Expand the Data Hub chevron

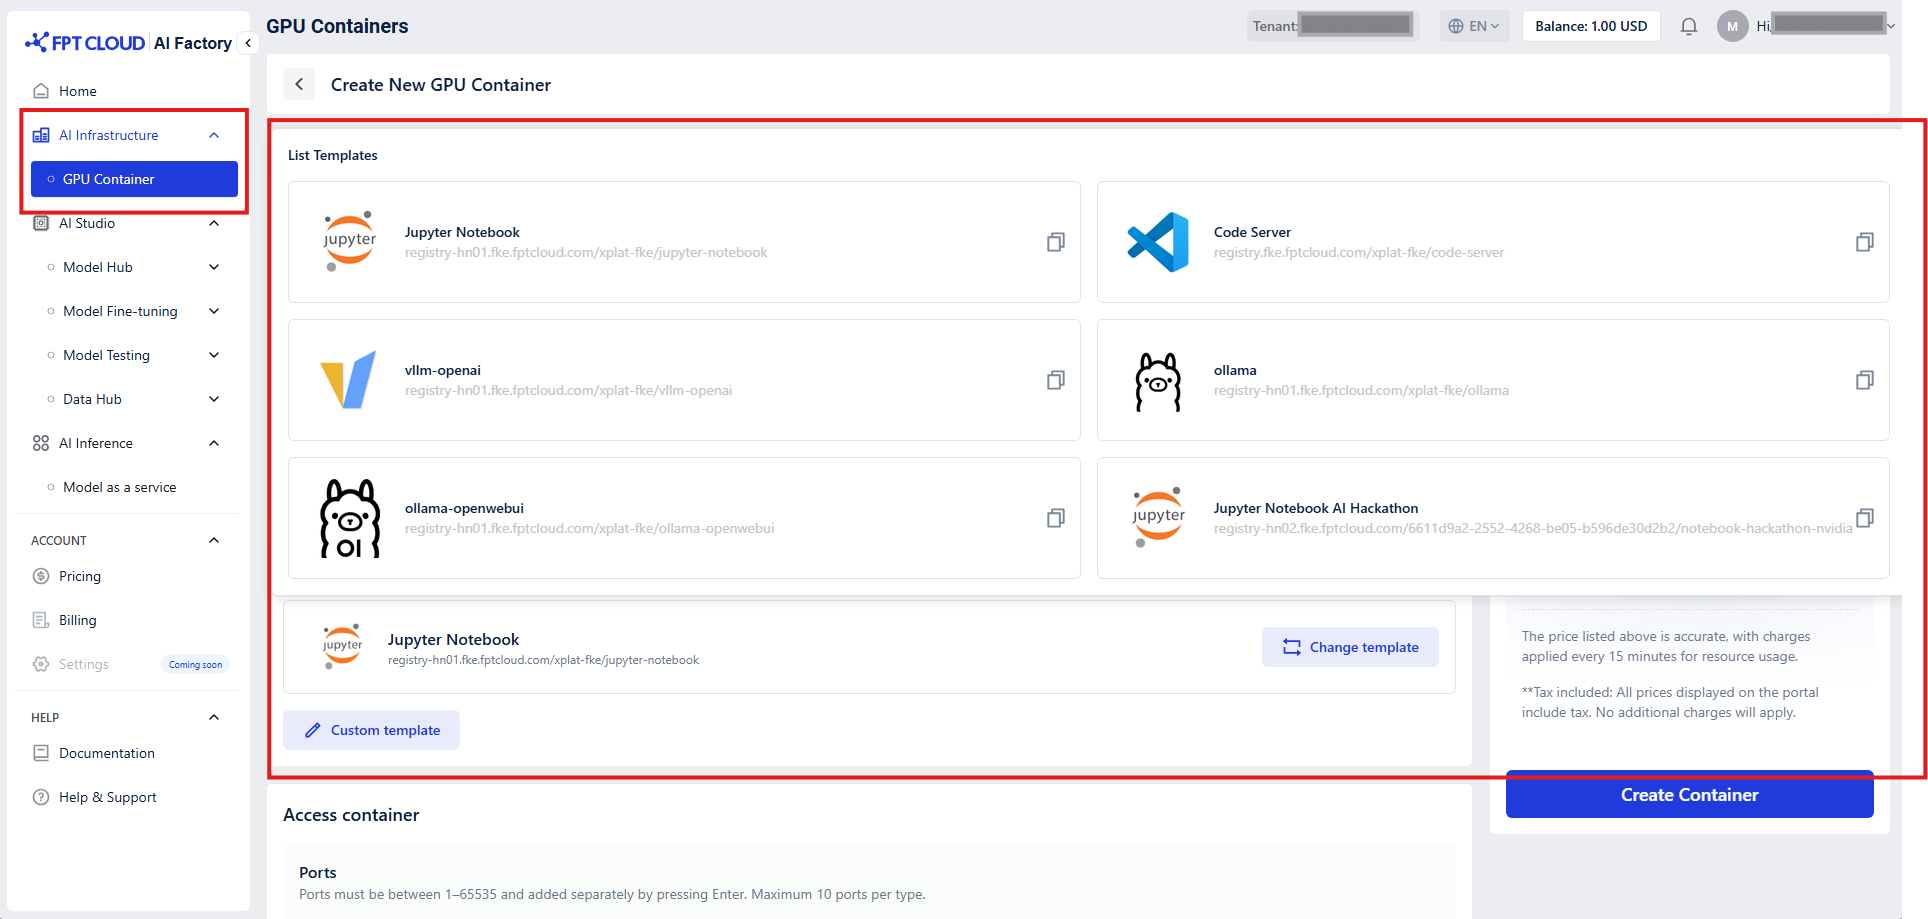coord(214,399)
